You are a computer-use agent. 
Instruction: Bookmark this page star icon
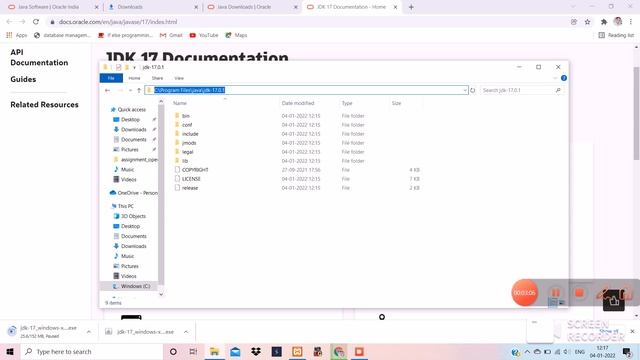coord(587,22)
